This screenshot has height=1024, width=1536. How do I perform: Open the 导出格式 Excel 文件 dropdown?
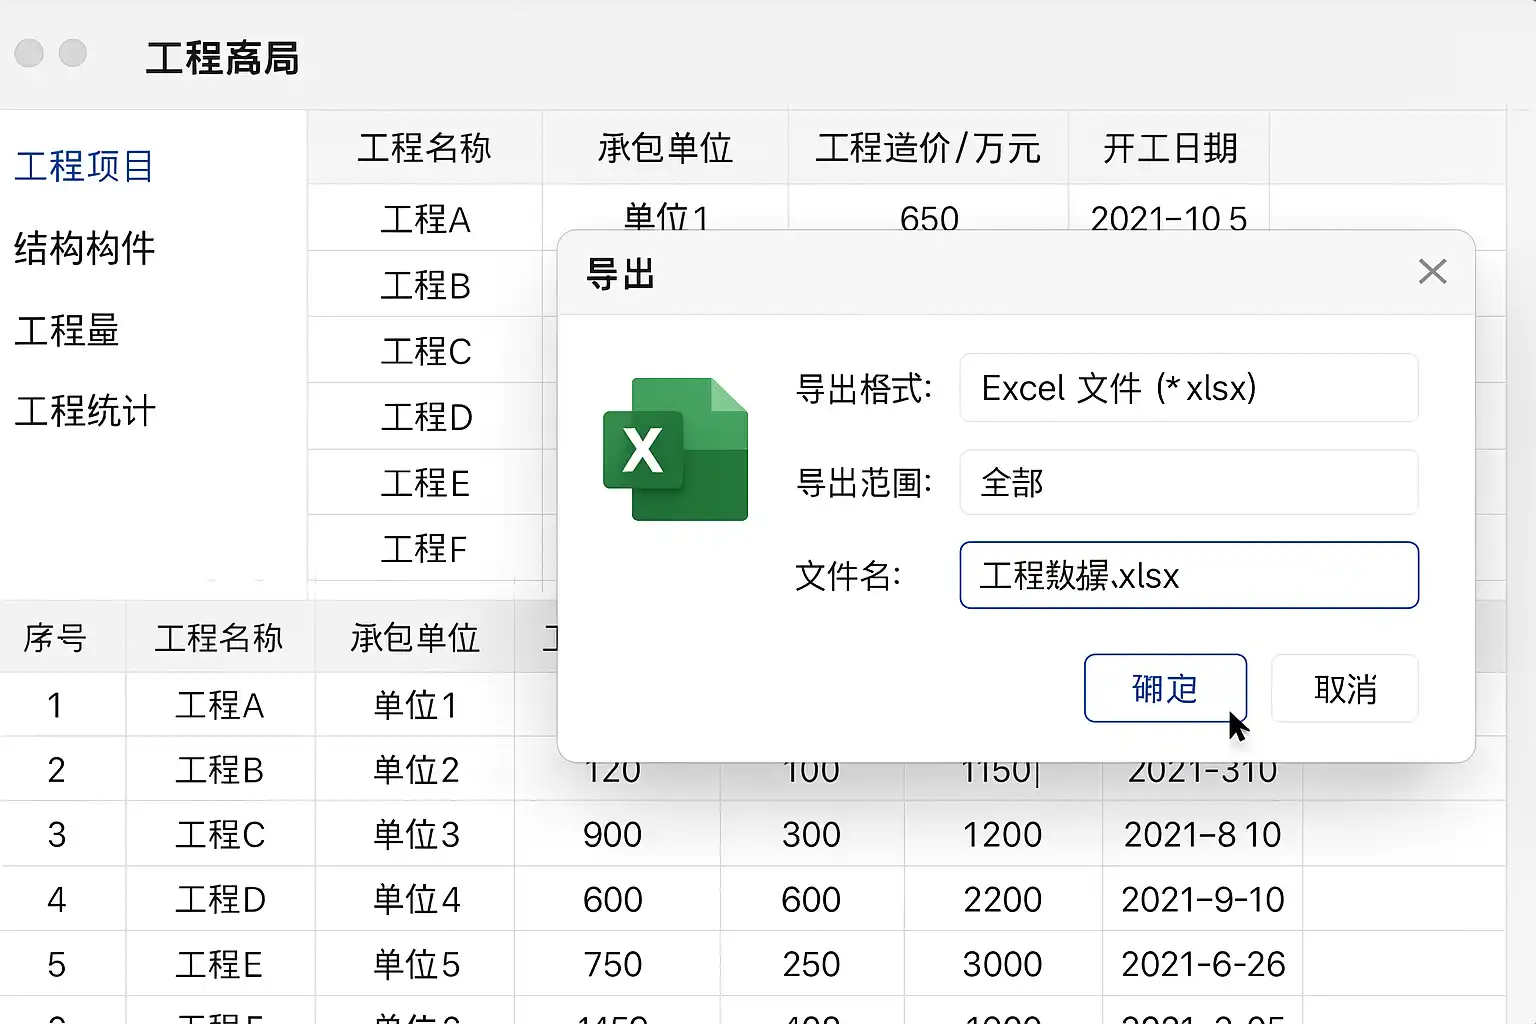(x=1188, y=388)
